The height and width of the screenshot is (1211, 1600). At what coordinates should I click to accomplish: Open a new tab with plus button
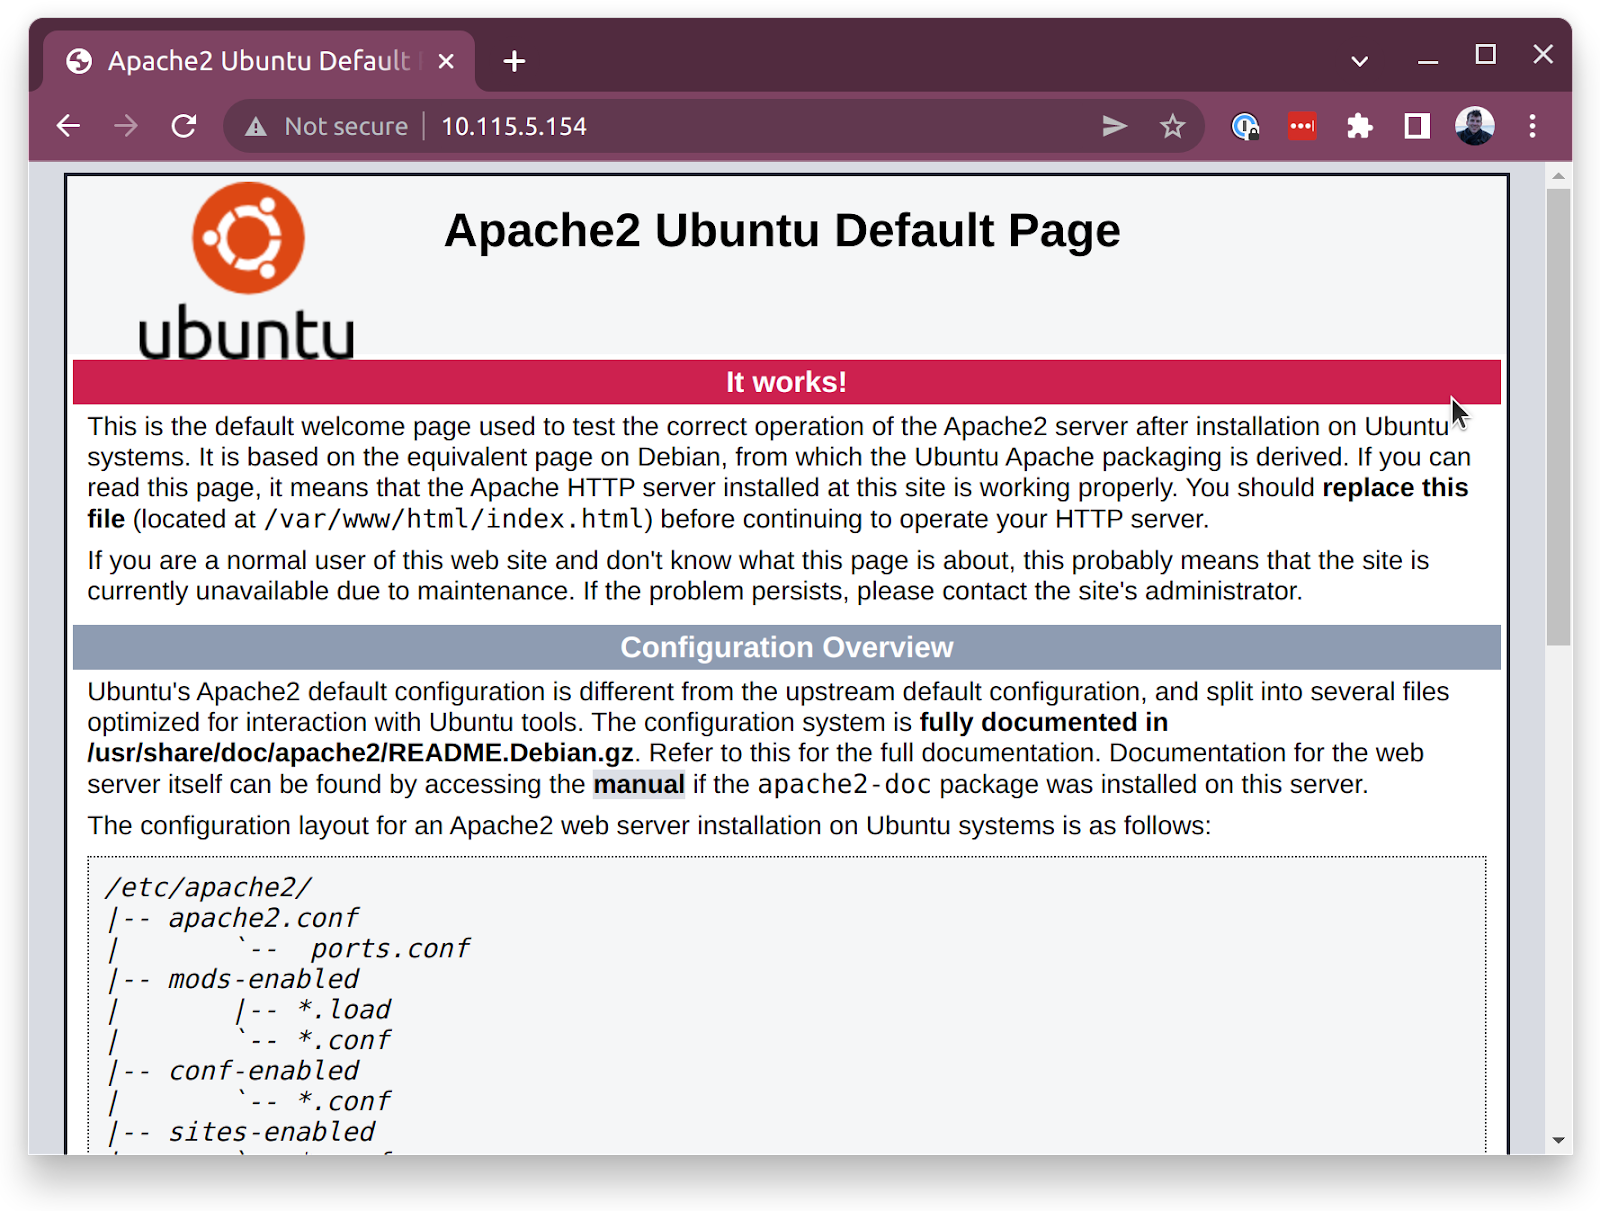pyautogui.click(x=514, y=61)
